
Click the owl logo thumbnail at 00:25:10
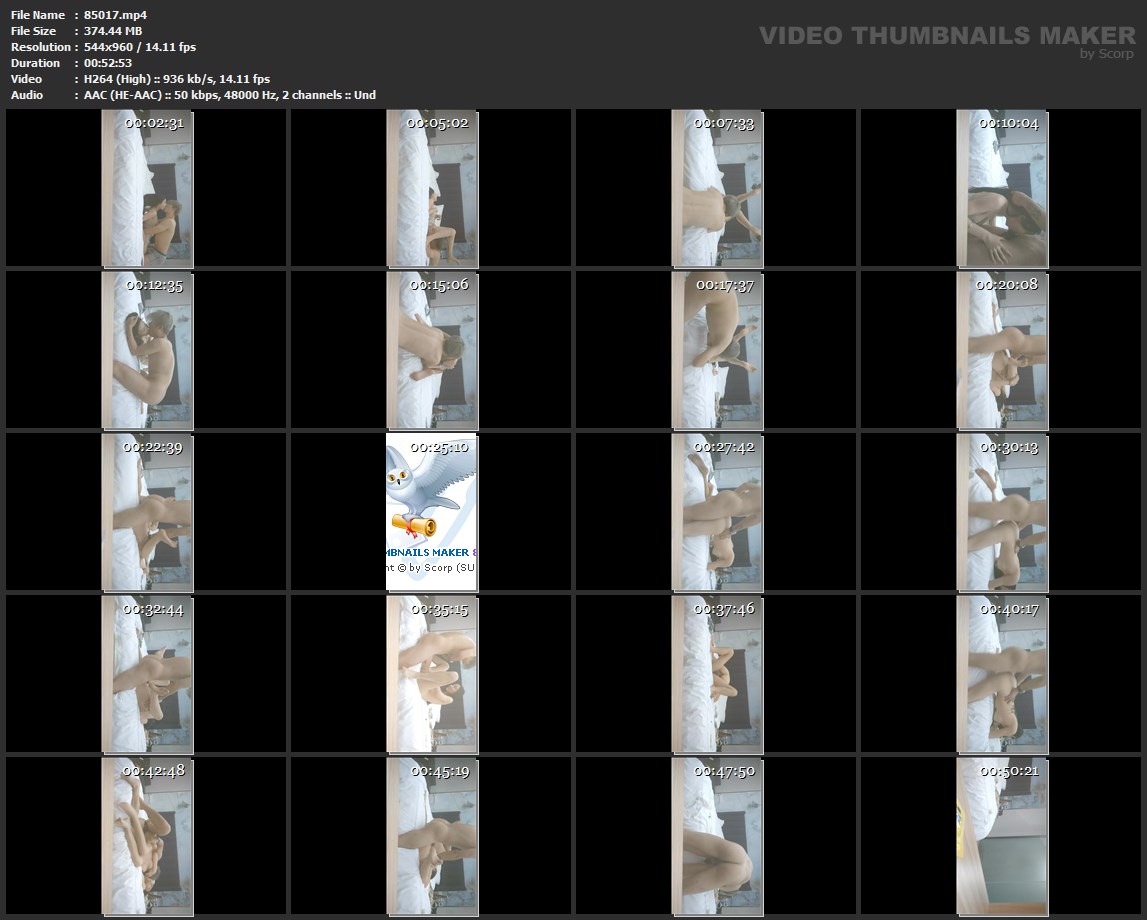click(x=431, y=511)
